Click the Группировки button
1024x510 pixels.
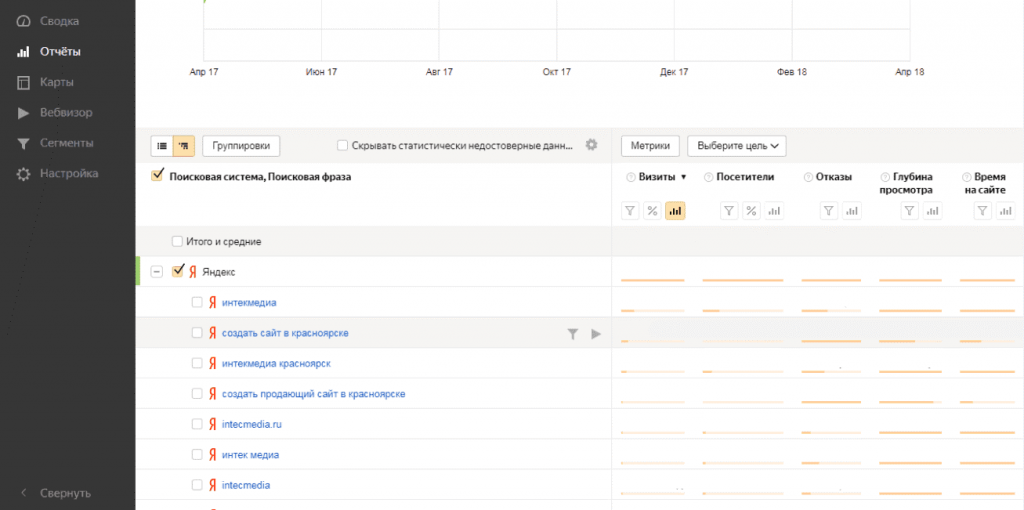pyautogui.click(x=241, y=146)
